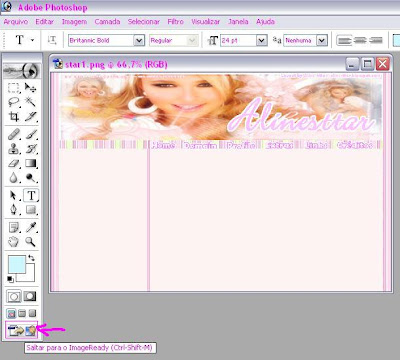Select the Rectangular Marquee tool

(x=13, y=88)
